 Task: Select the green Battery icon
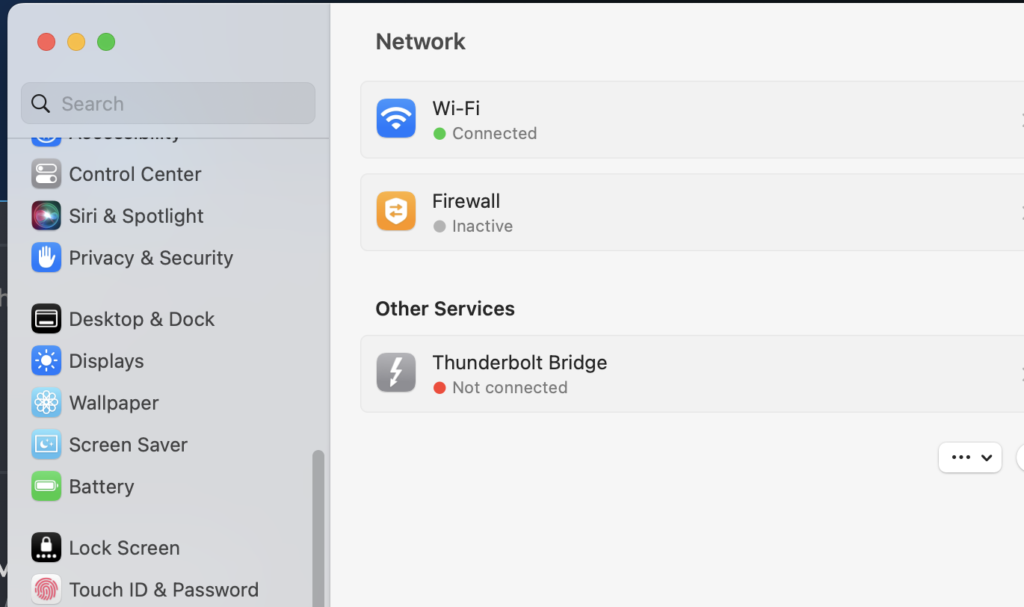coord(46,486)
